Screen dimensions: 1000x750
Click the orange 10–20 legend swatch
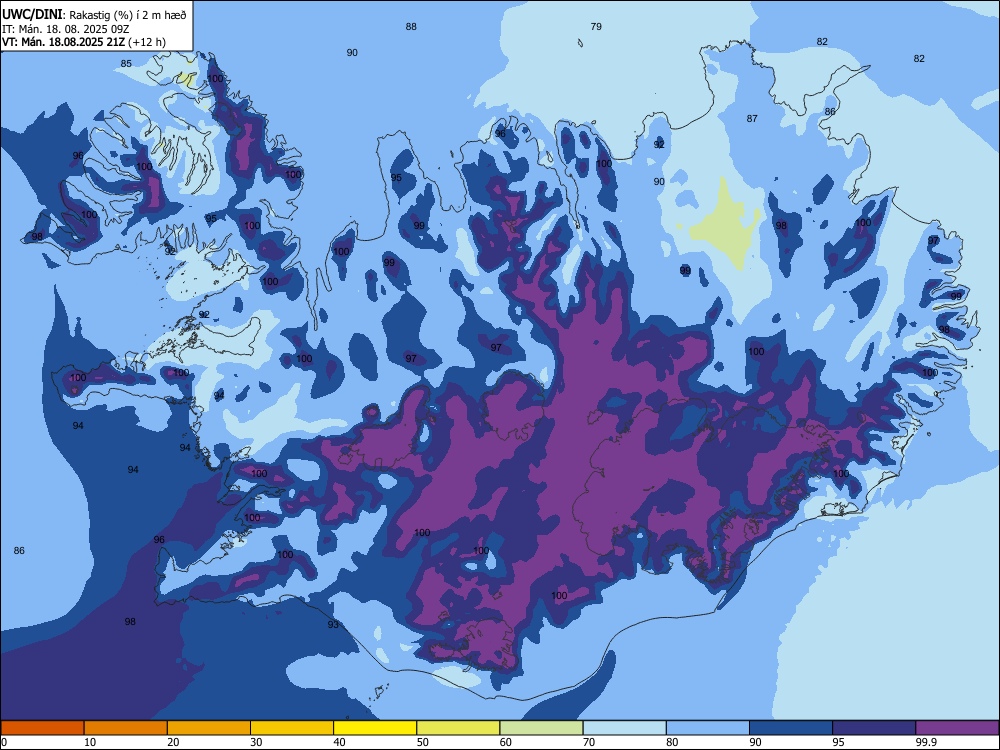click(126, 728)
